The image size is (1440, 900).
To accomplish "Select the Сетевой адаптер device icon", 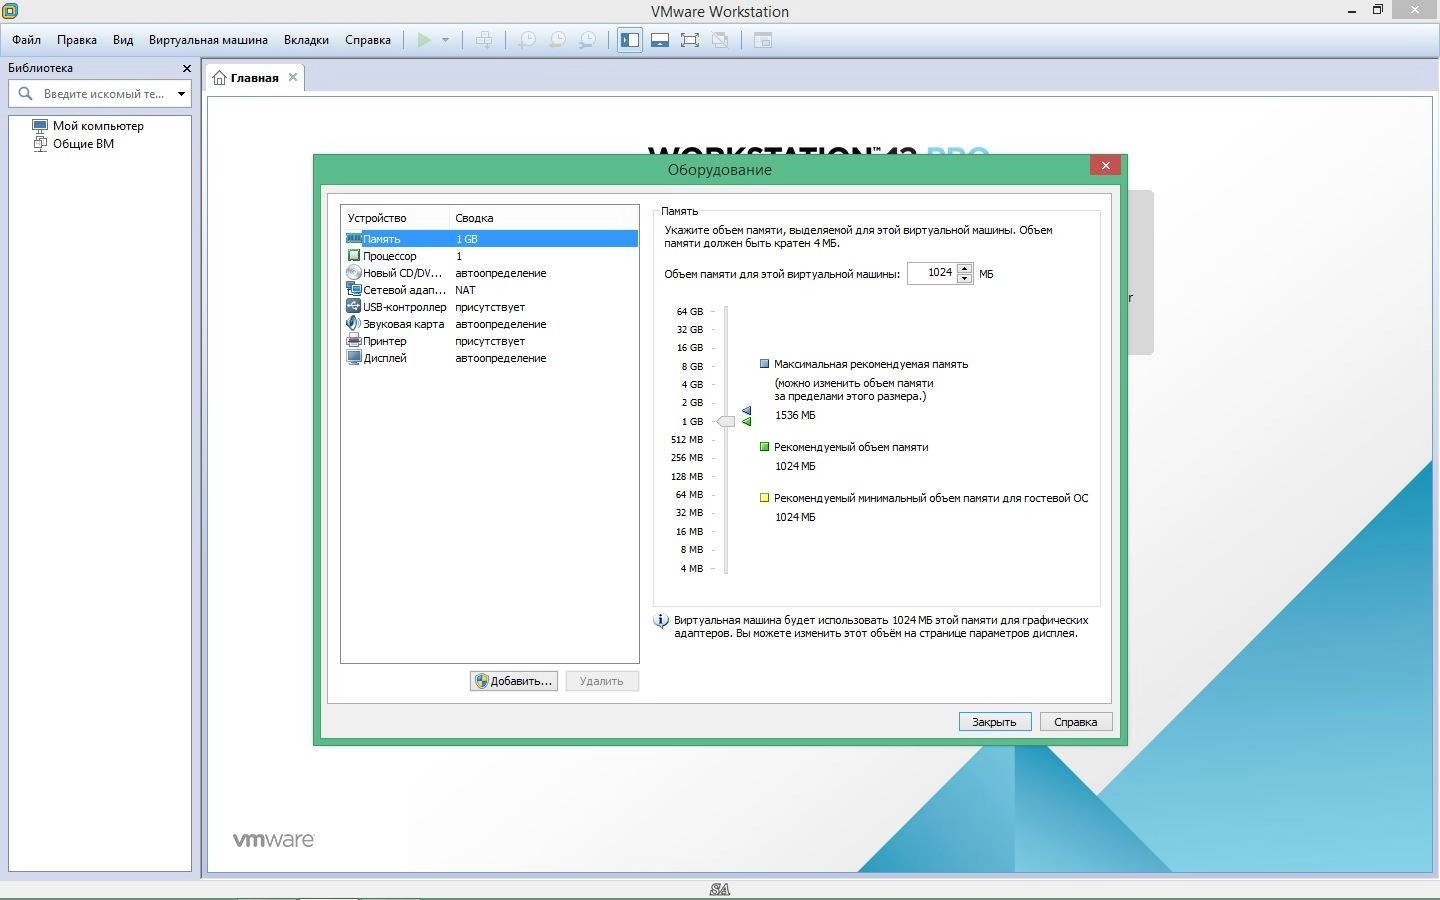I will point(353,290).
